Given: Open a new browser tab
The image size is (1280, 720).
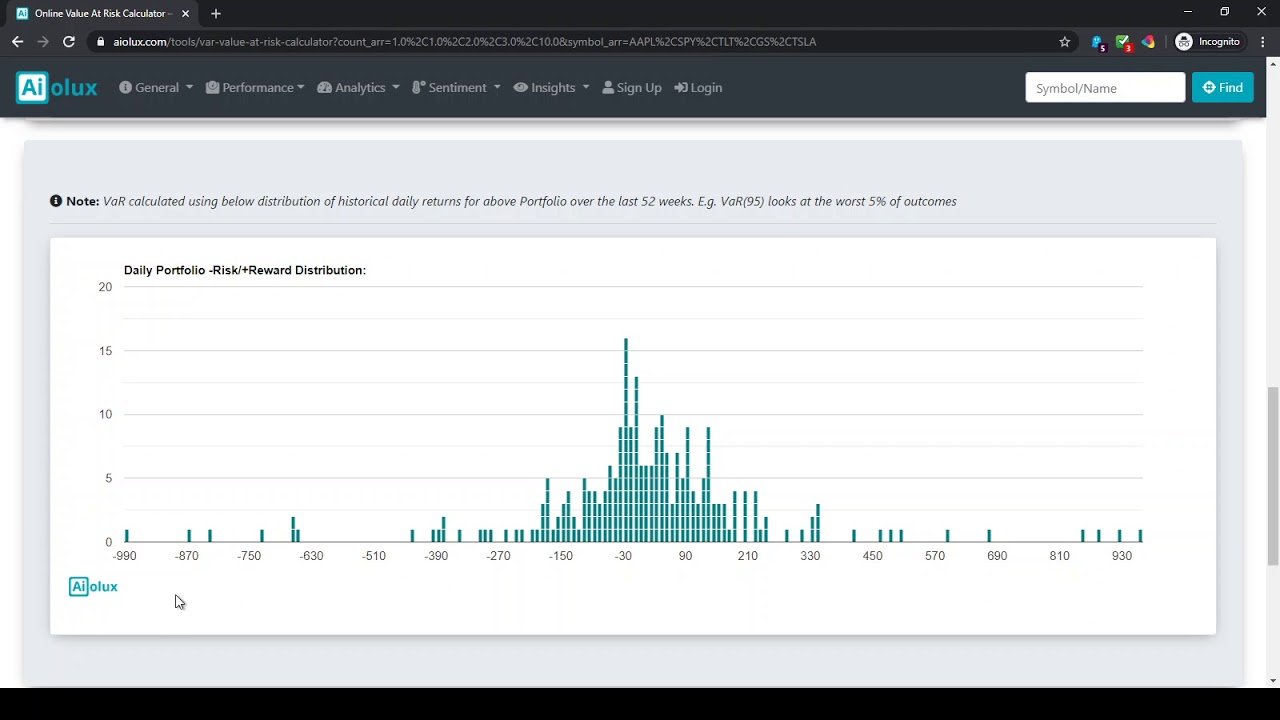Looking at the screenshot, I should (x=216, y=14).
